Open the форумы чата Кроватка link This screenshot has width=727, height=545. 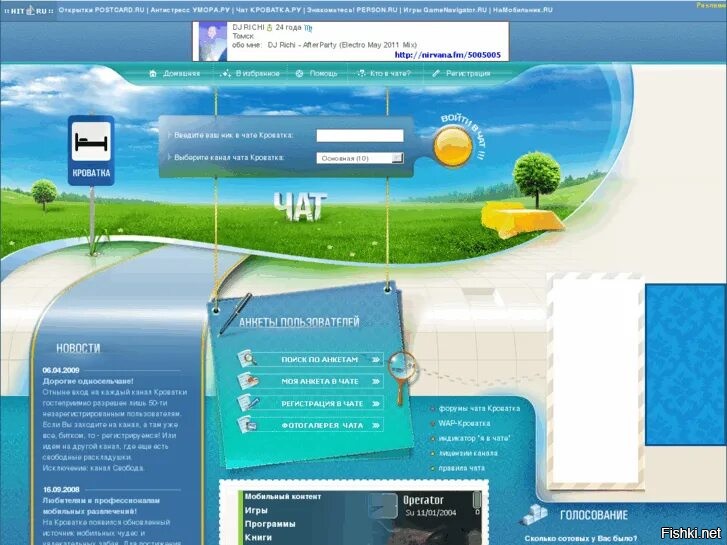tap(479, 408)
